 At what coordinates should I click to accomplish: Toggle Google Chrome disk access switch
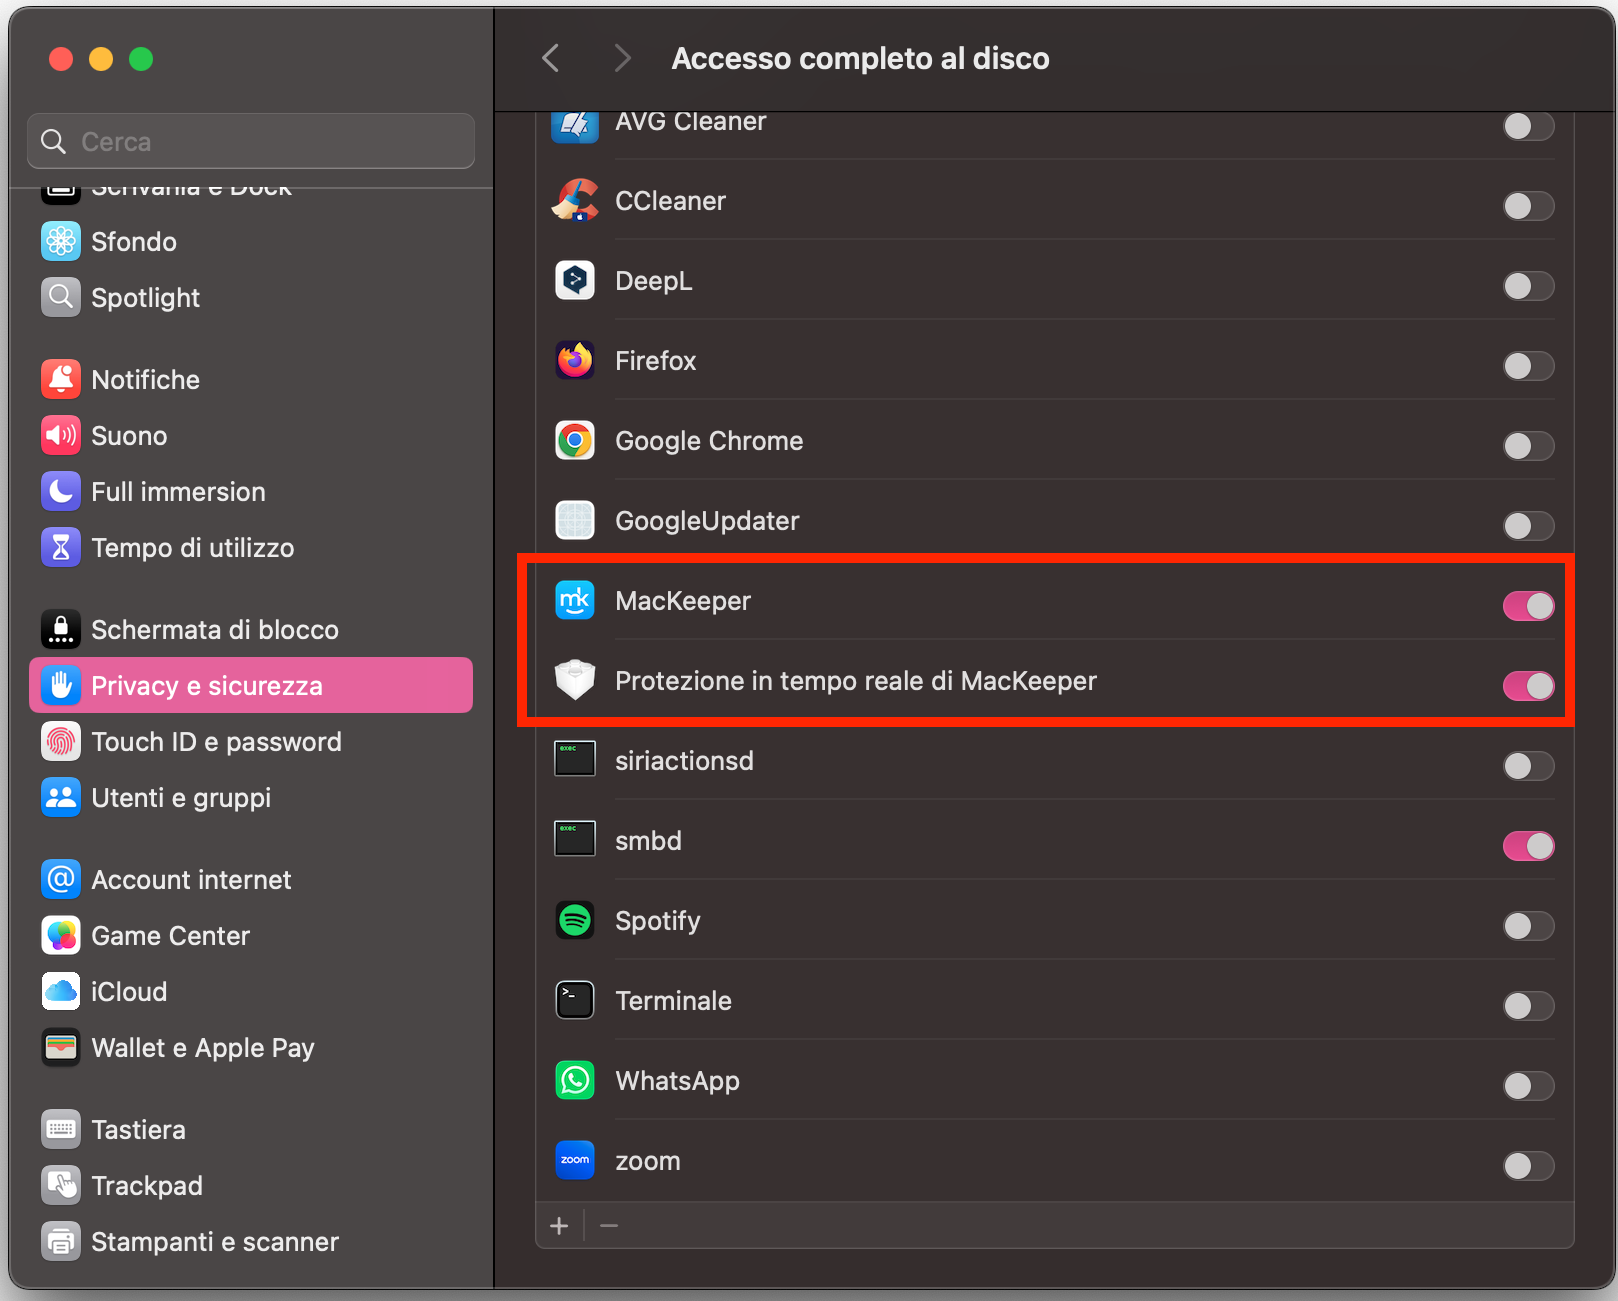[1528, 446]
